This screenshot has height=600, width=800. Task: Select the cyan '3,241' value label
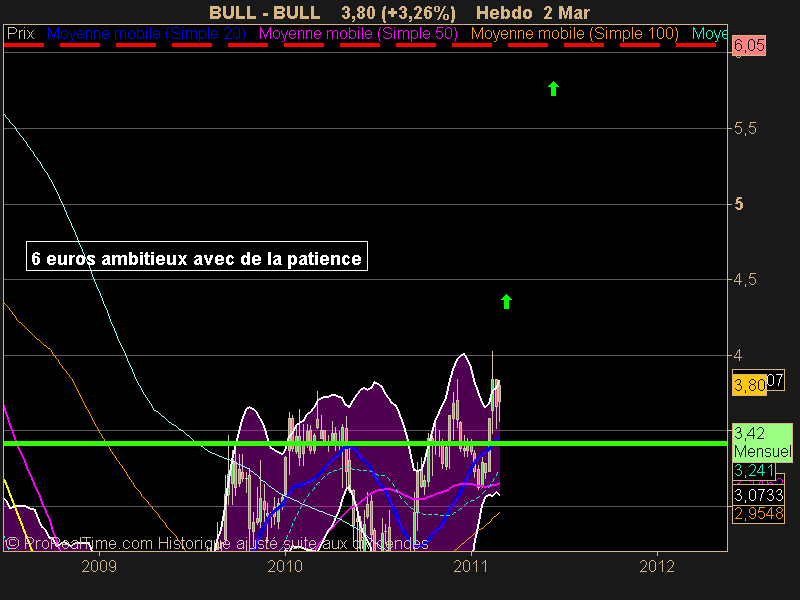754,470
